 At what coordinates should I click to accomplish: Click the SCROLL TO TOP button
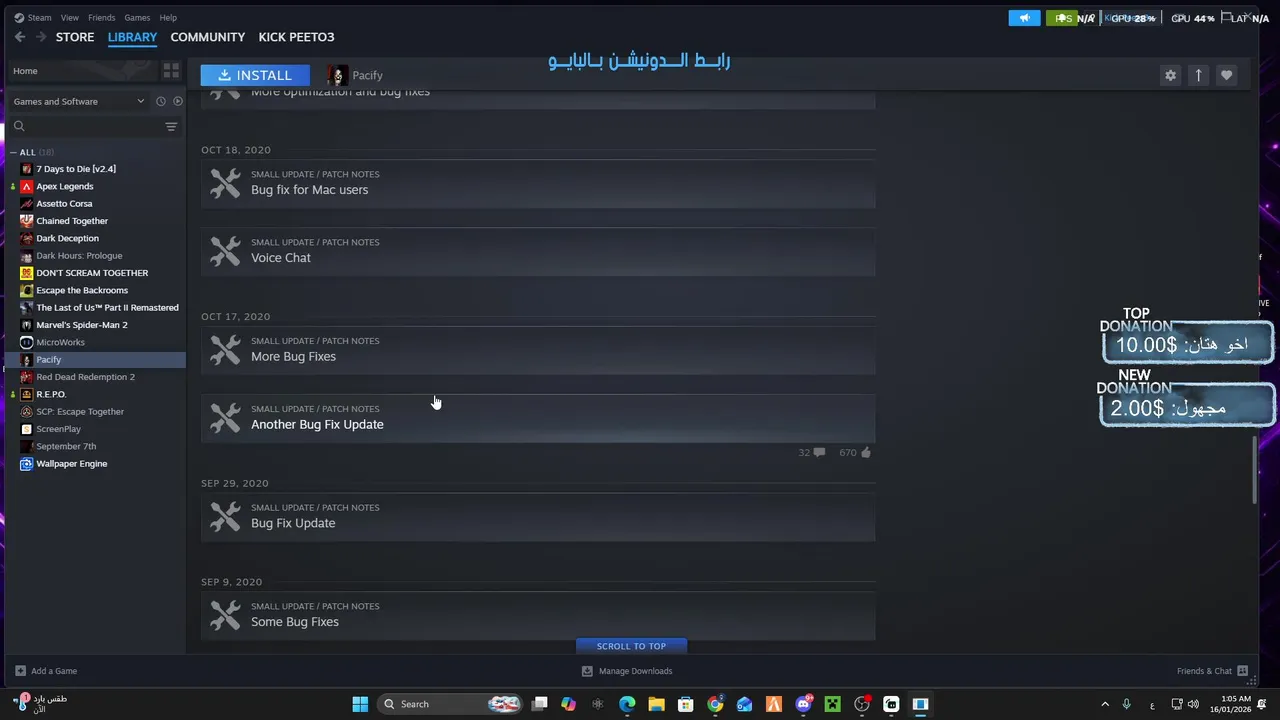click(x=631, y=646)
